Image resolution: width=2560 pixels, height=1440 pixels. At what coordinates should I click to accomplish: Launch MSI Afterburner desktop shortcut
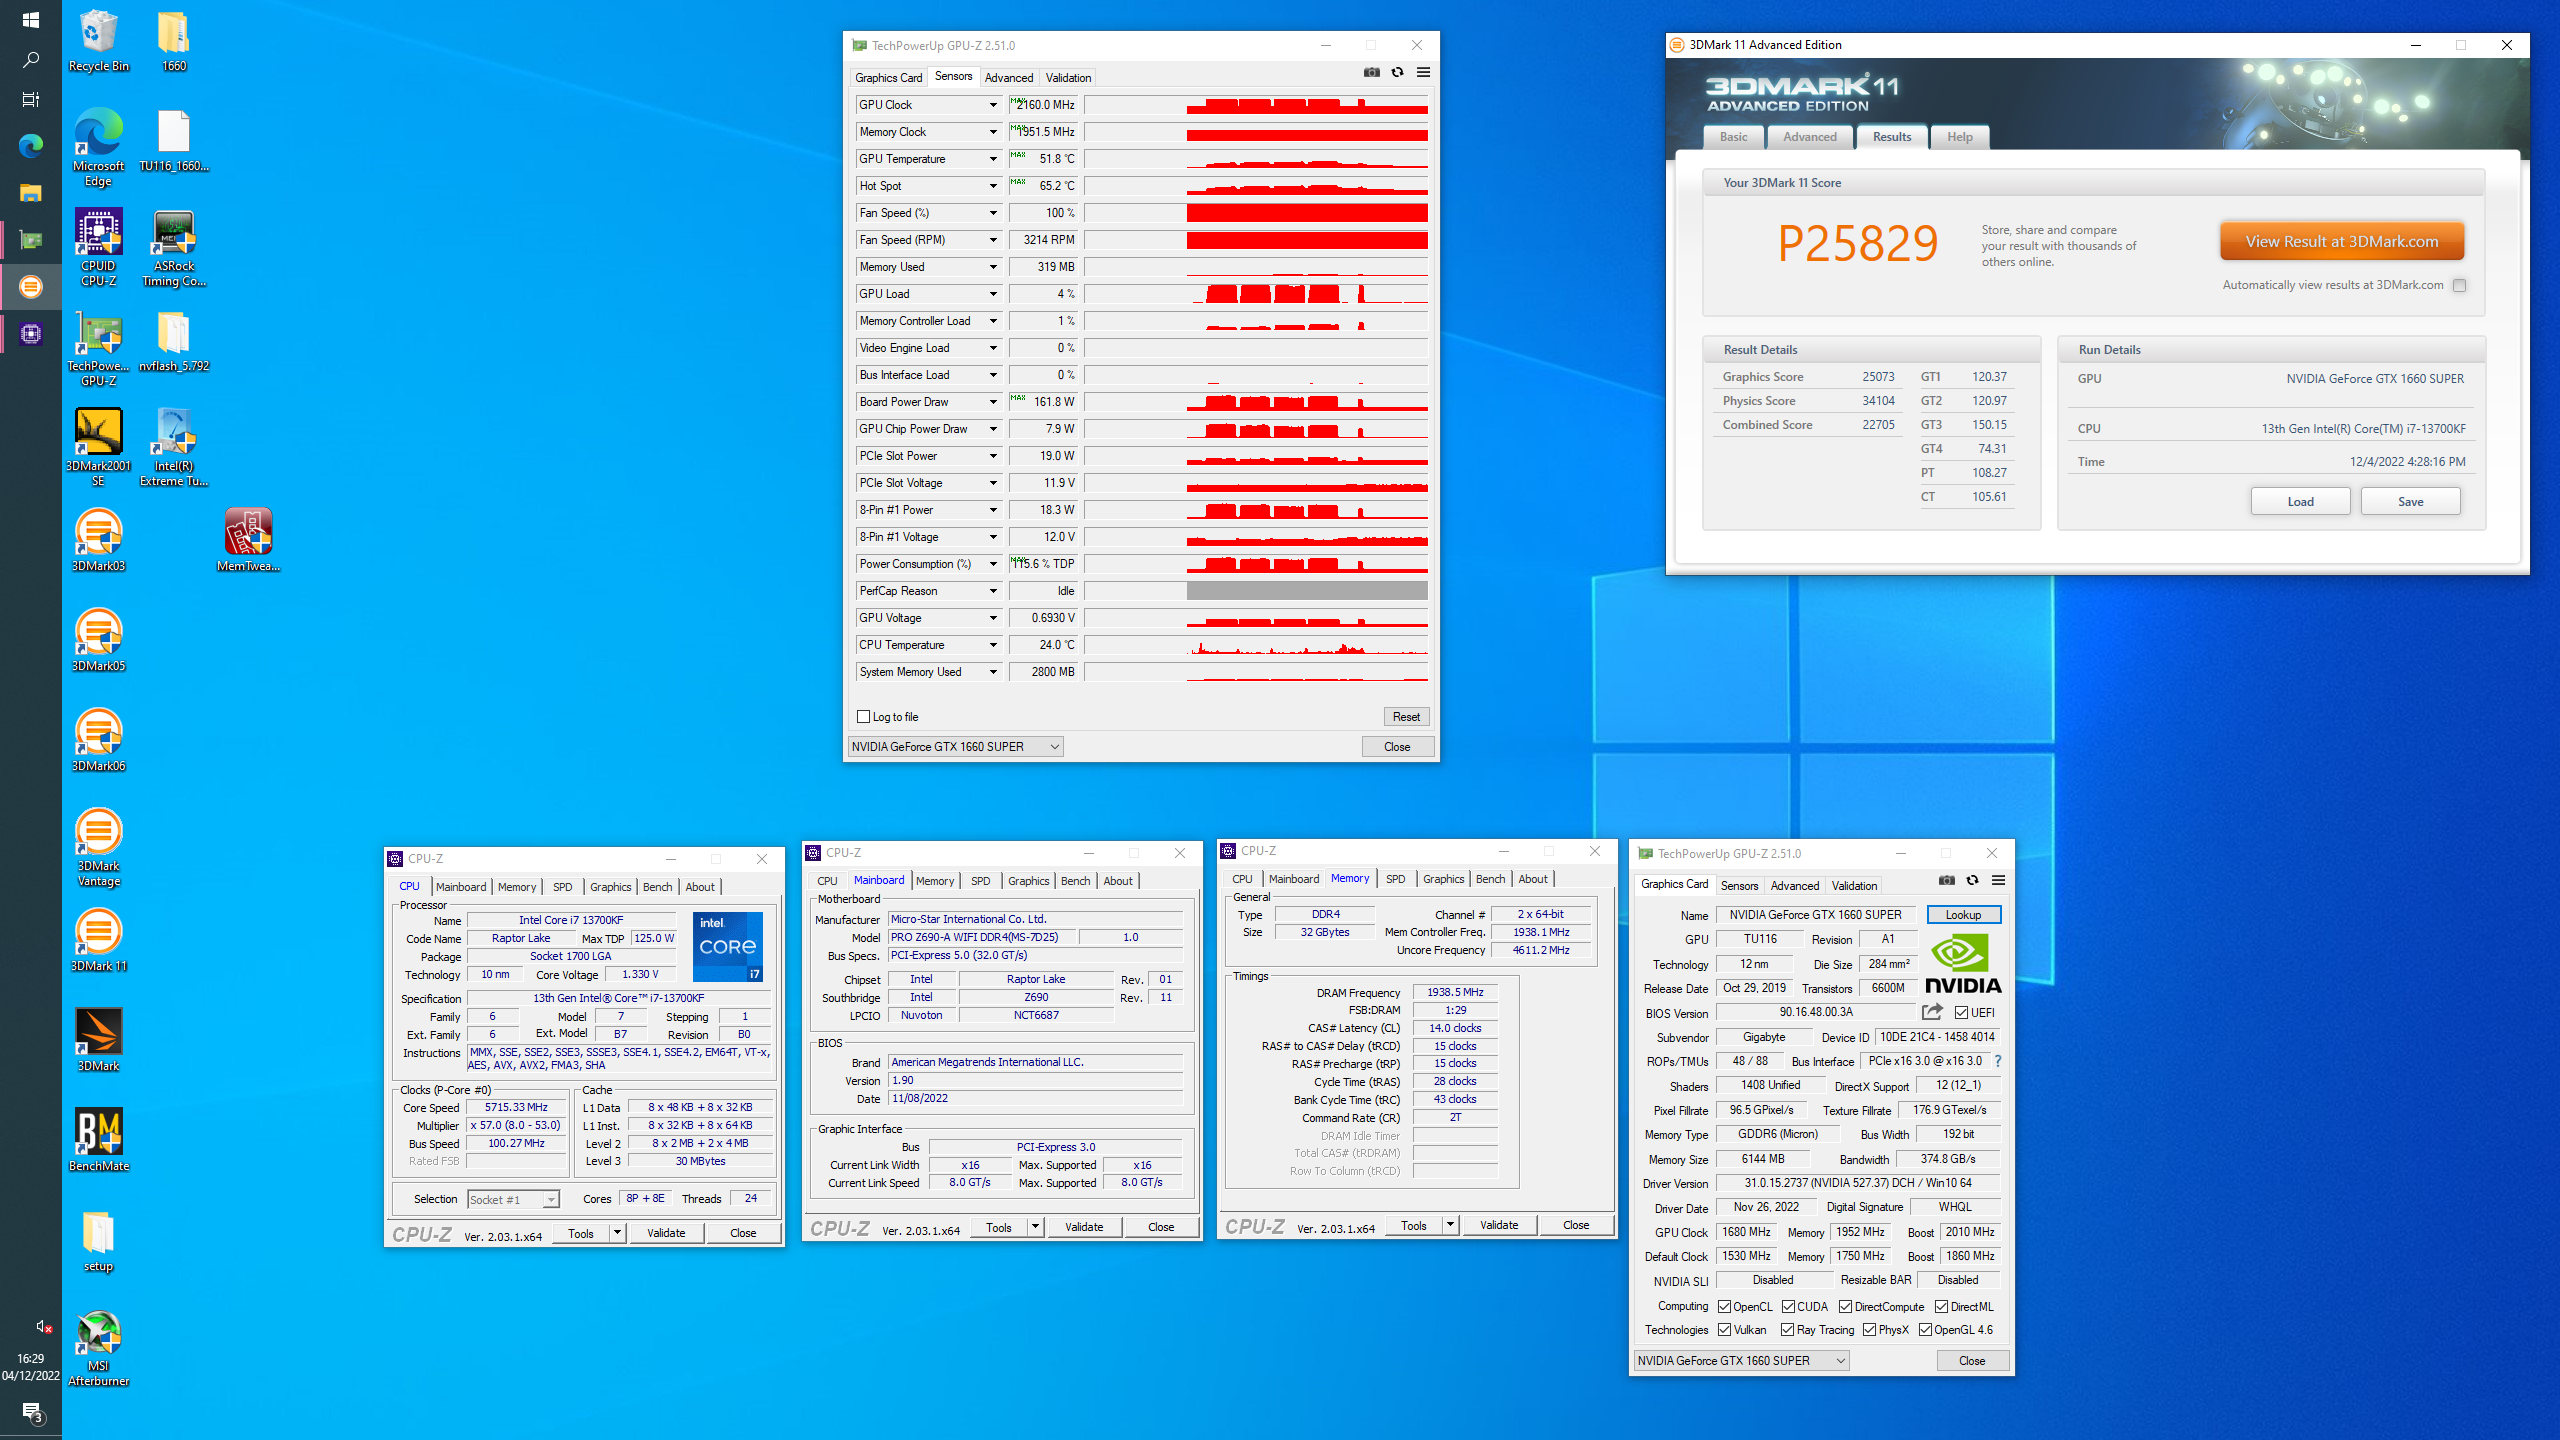[98, 1348]
